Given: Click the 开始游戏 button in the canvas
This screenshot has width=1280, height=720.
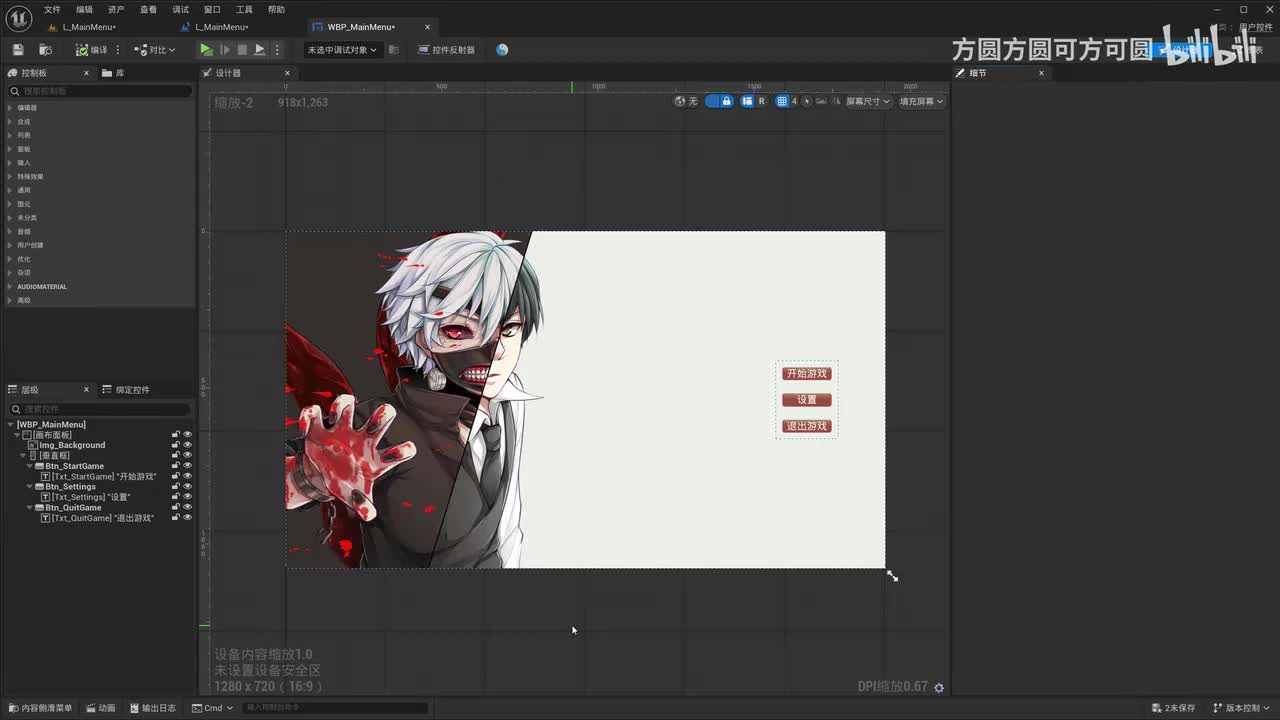Looking at the screenshot, I should [806, 374].
